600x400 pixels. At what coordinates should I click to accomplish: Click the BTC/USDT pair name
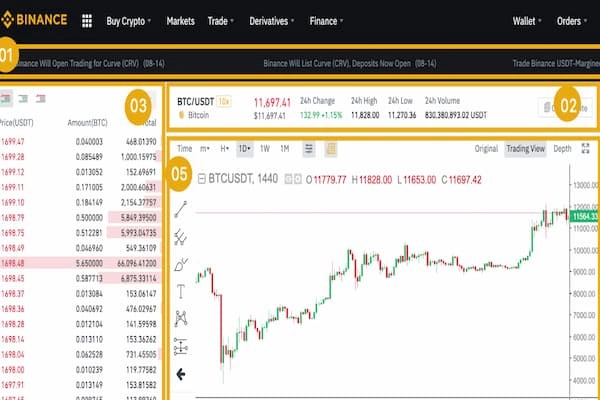(195, 102)
